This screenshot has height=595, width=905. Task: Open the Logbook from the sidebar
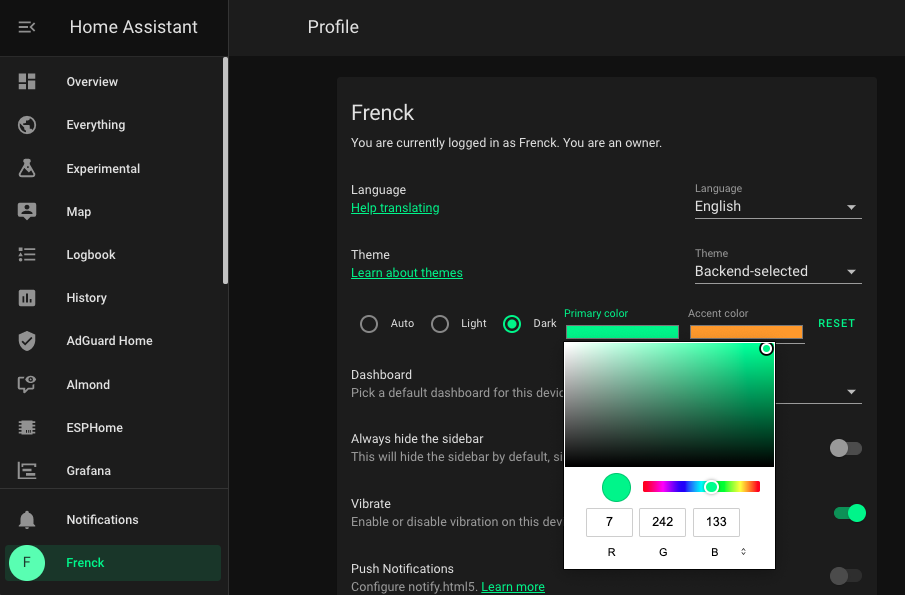click(90, 254)
